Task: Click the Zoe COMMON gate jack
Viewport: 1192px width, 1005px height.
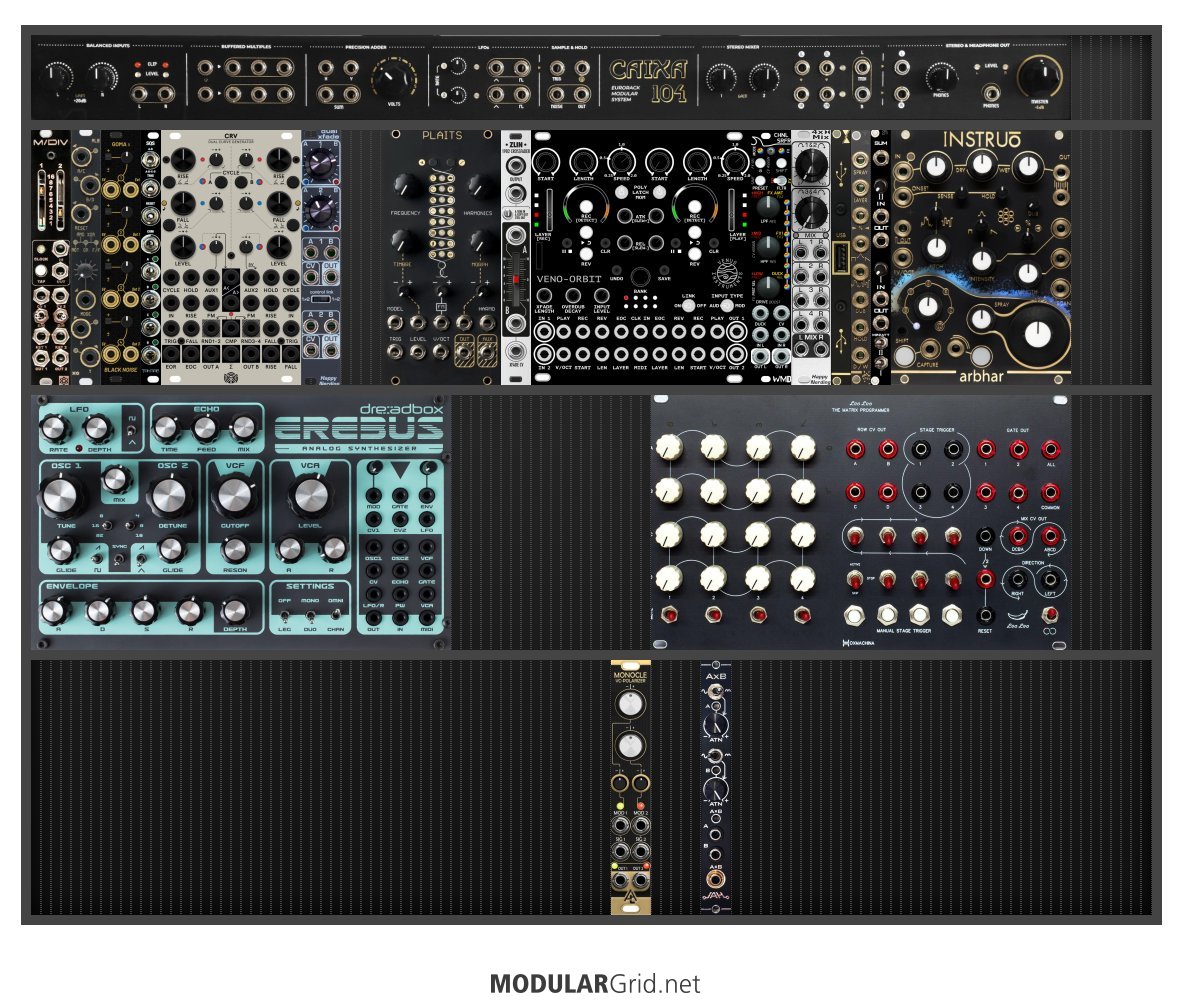Action: [x=1050, y=493]
